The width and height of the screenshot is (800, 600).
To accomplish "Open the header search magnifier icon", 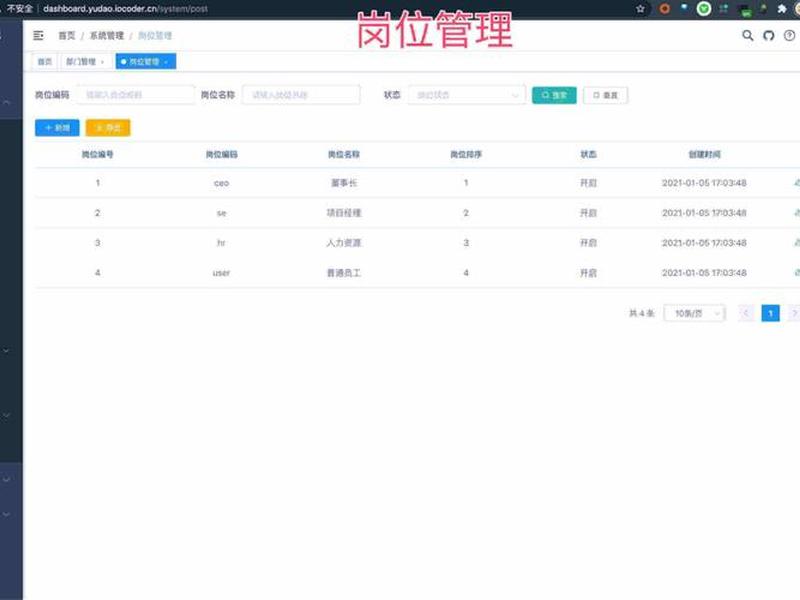I will (x=747, y=35).
